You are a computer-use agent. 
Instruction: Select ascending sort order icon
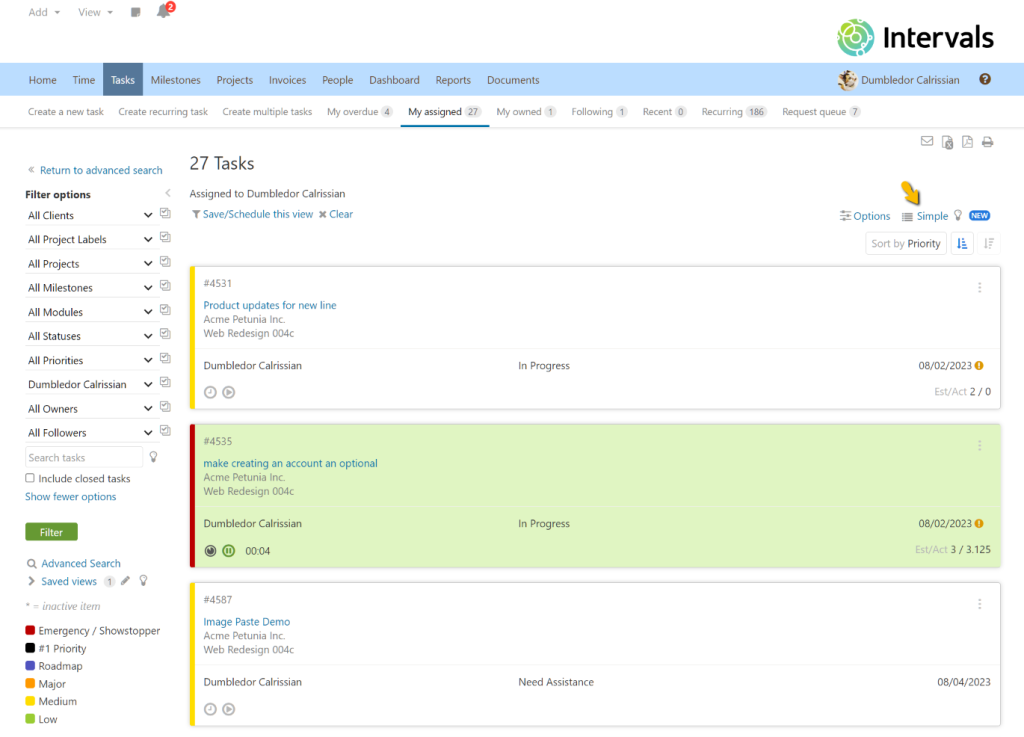(x=962, y=243)
